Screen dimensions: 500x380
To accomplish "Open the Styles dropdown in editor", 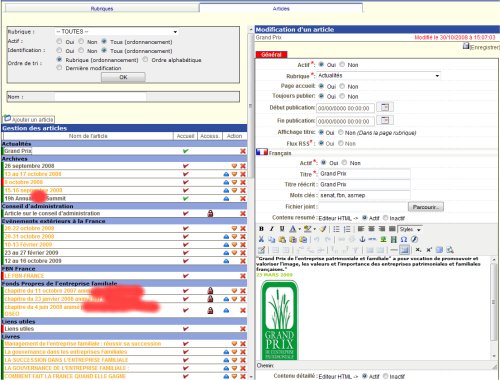I will click(410, 229).
